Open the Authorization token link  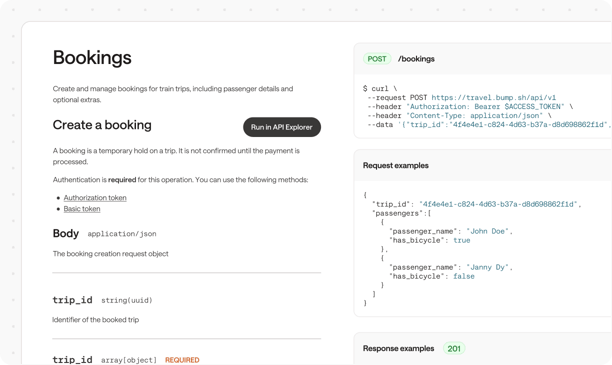coord(95,198)
